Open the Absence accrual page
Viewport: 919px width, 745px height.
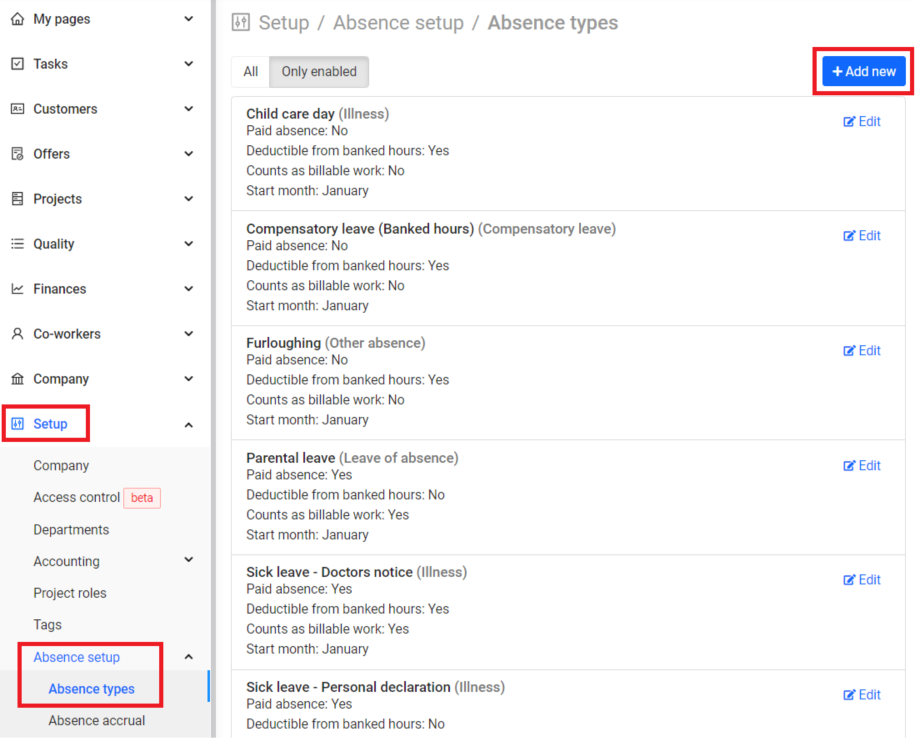tap(97, 720)
